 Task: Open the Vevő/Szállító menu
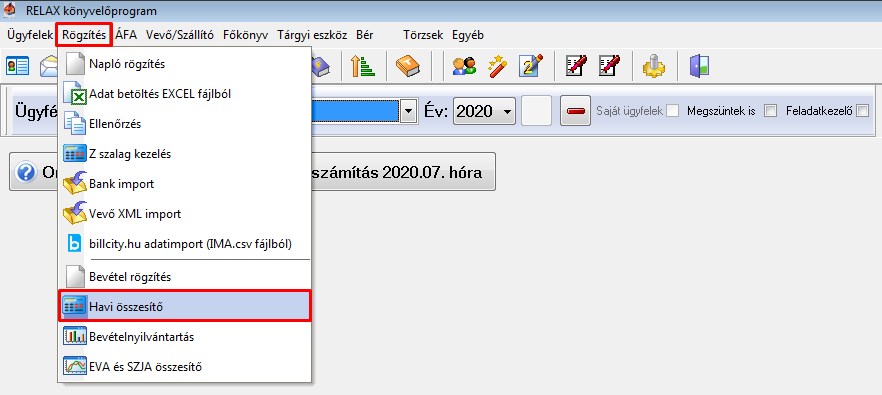pos(179,35)
